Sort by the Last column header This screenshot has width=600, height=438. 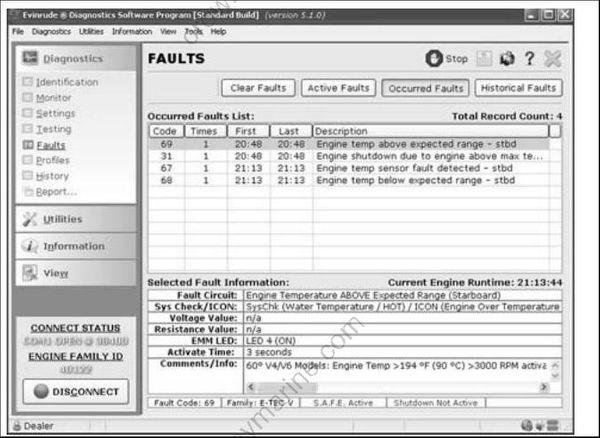point(291,131)
